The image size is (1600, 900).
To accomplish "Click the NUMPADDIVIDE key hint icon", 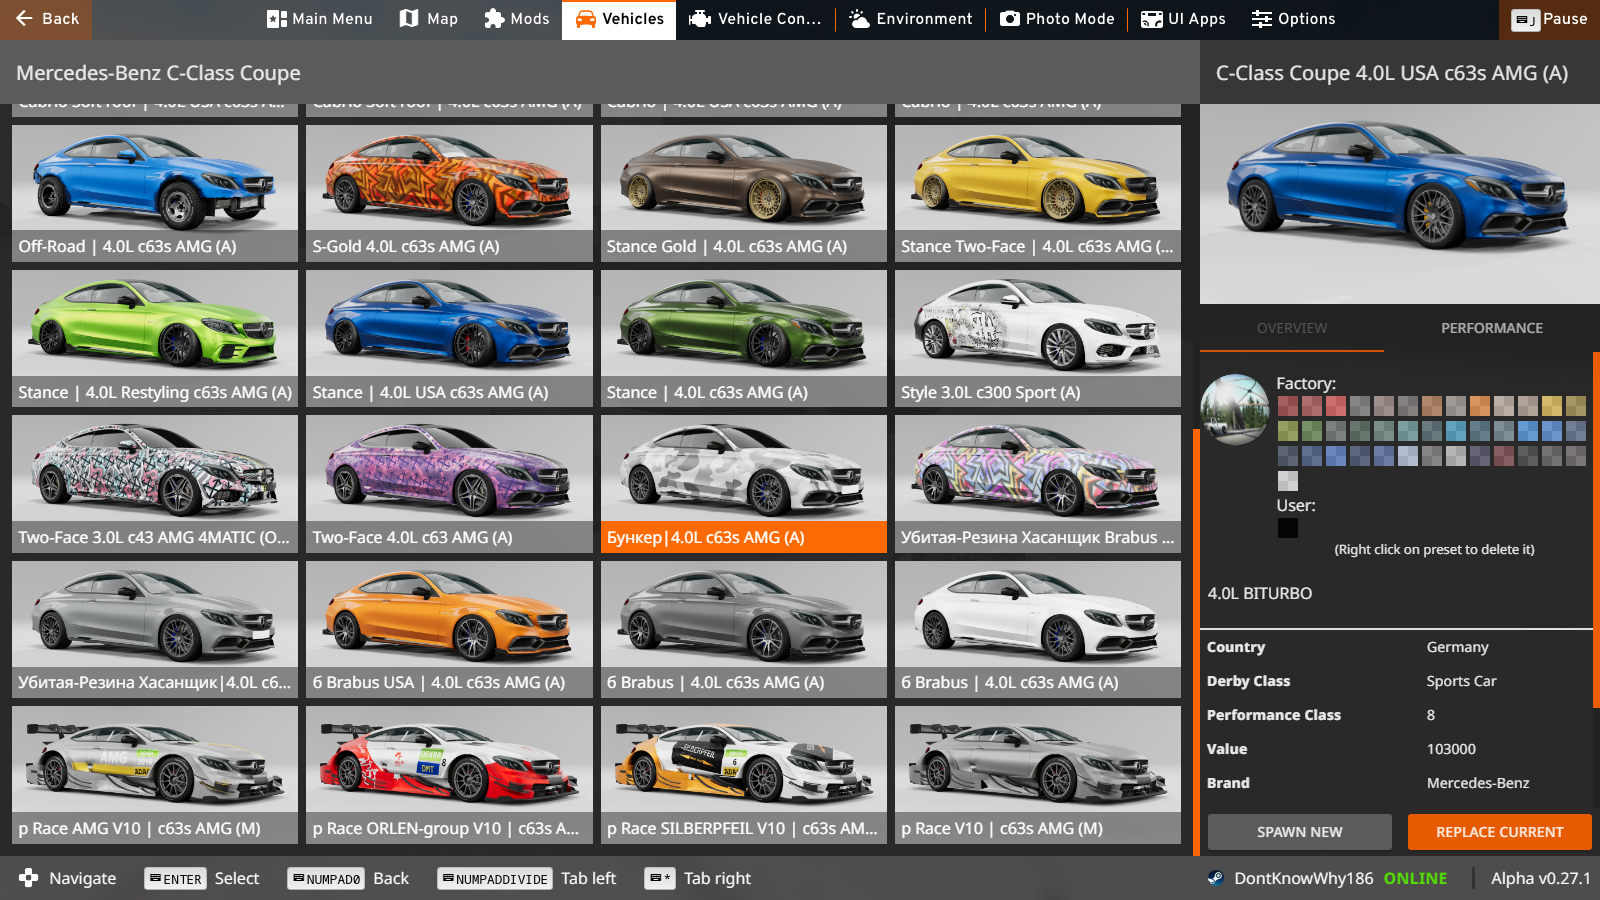I will (495, 879).
